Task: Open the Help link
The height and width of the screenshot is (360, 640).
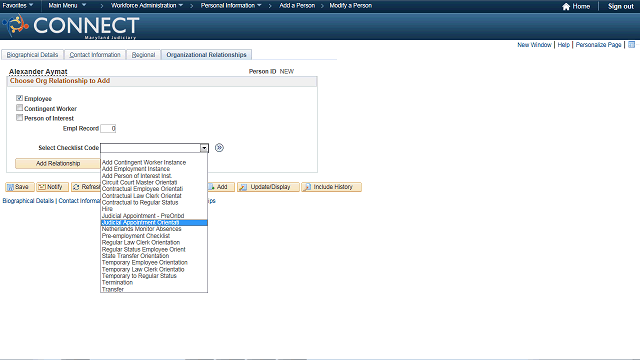Action: click(x=564, y=44)
